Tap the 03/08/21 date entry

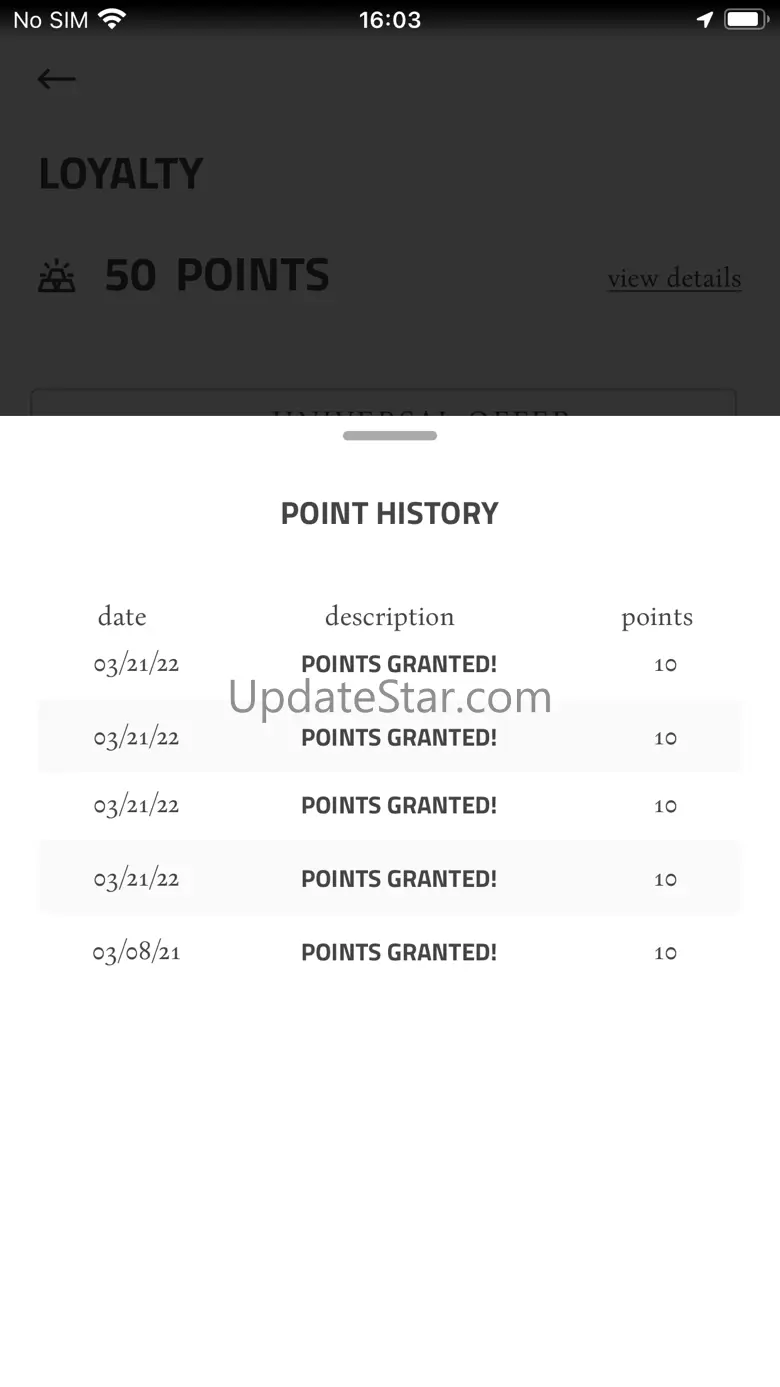(x=137, y=952)
